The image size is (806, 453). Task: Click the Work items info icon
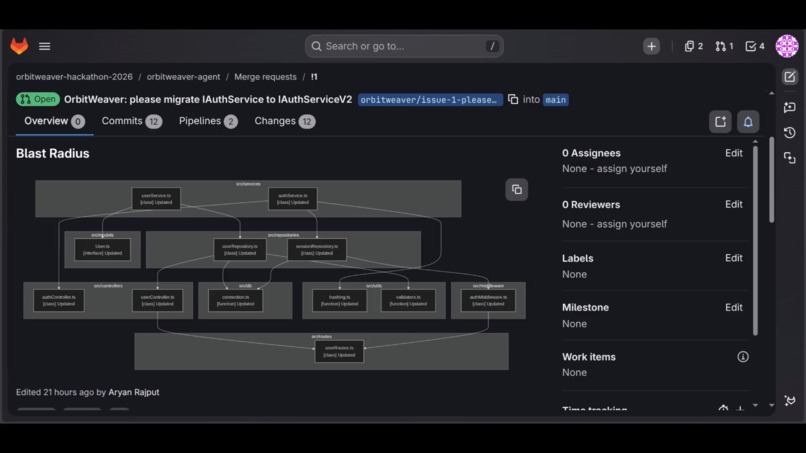tap(743, 357)
